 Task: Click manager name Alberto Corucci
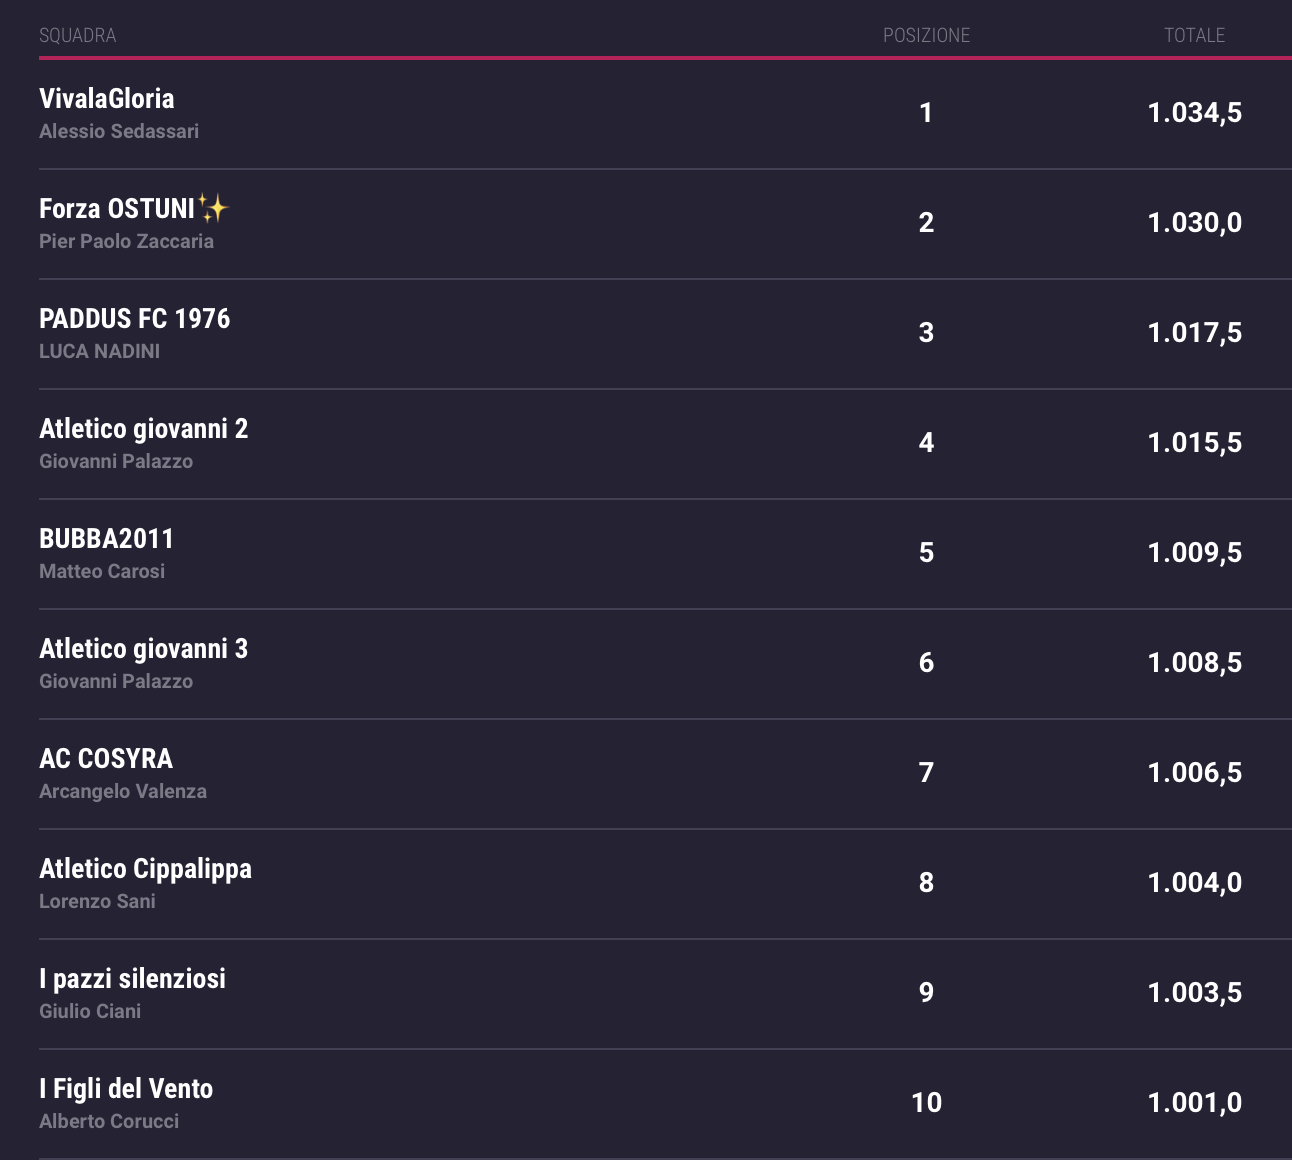pyautogui.click(x=109, y=1122)
